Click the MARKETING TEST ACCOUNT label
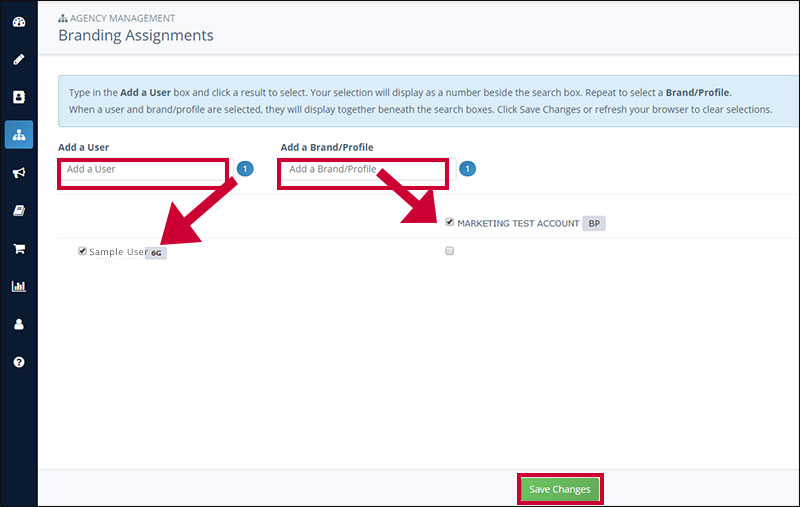The height and width of the screenshot is (507, 800). point(518,223)
